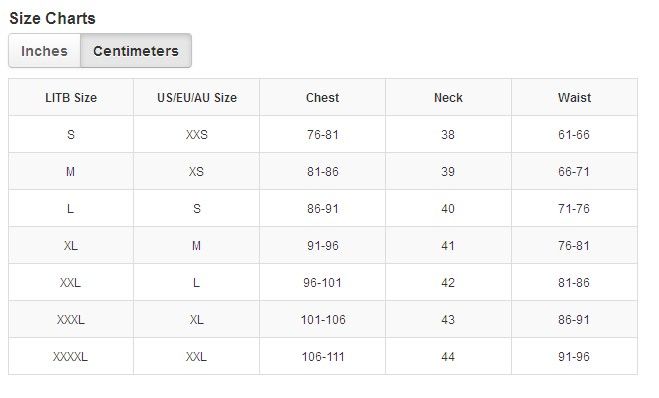The width and height of the screenshot is (659, 398).
Task: Click the XS size cell
Action: click(x=197, y=171)
